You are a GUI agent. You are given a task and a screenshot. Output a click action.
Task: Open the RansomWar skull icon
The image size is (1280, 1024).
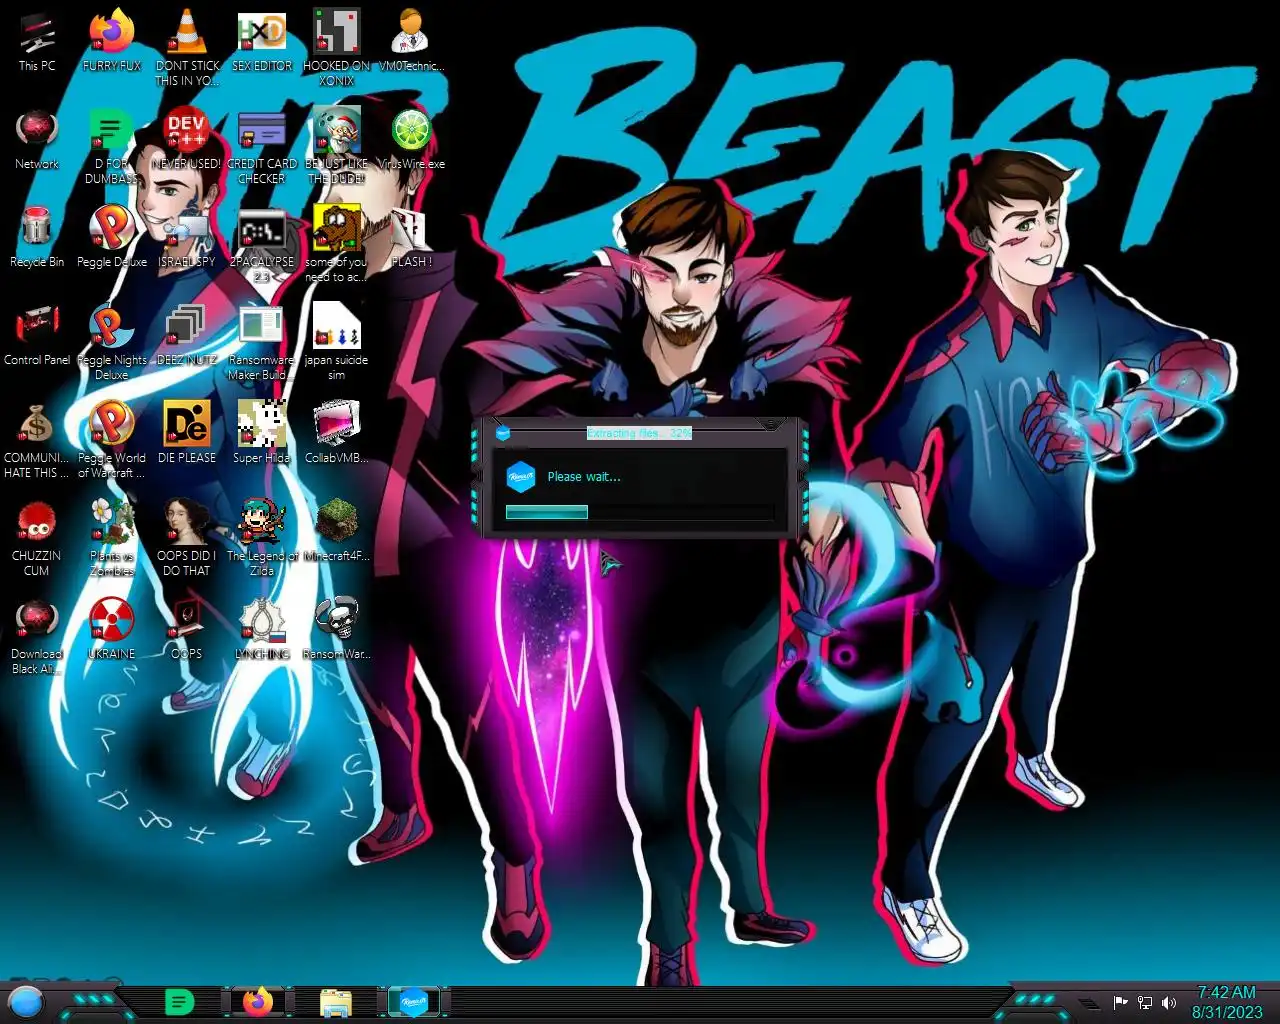coord(337,628)
